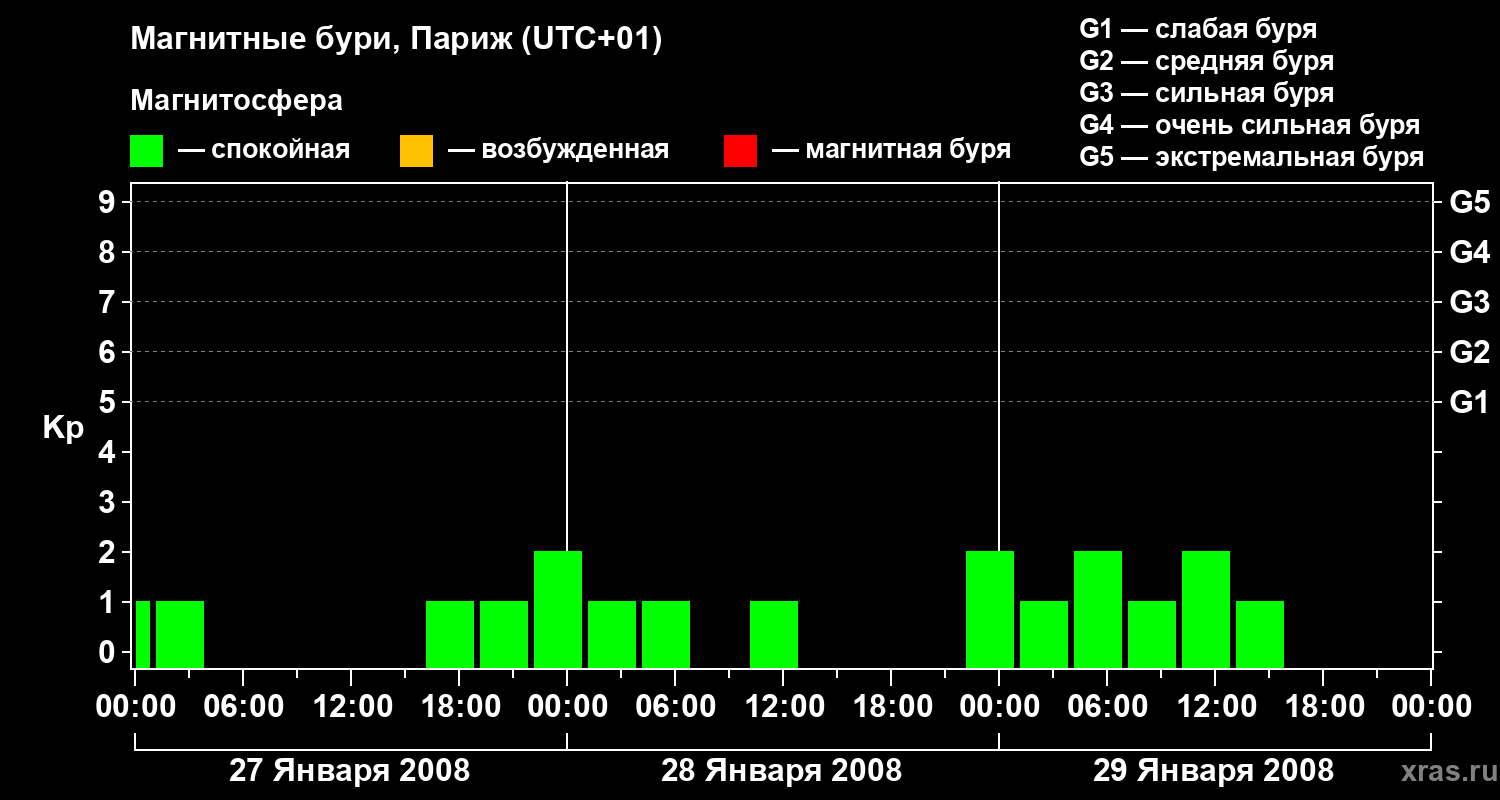Click the 18:00 time label of 28 January
The height and width of the screenshot is (800, 1500).
(891, 707)
